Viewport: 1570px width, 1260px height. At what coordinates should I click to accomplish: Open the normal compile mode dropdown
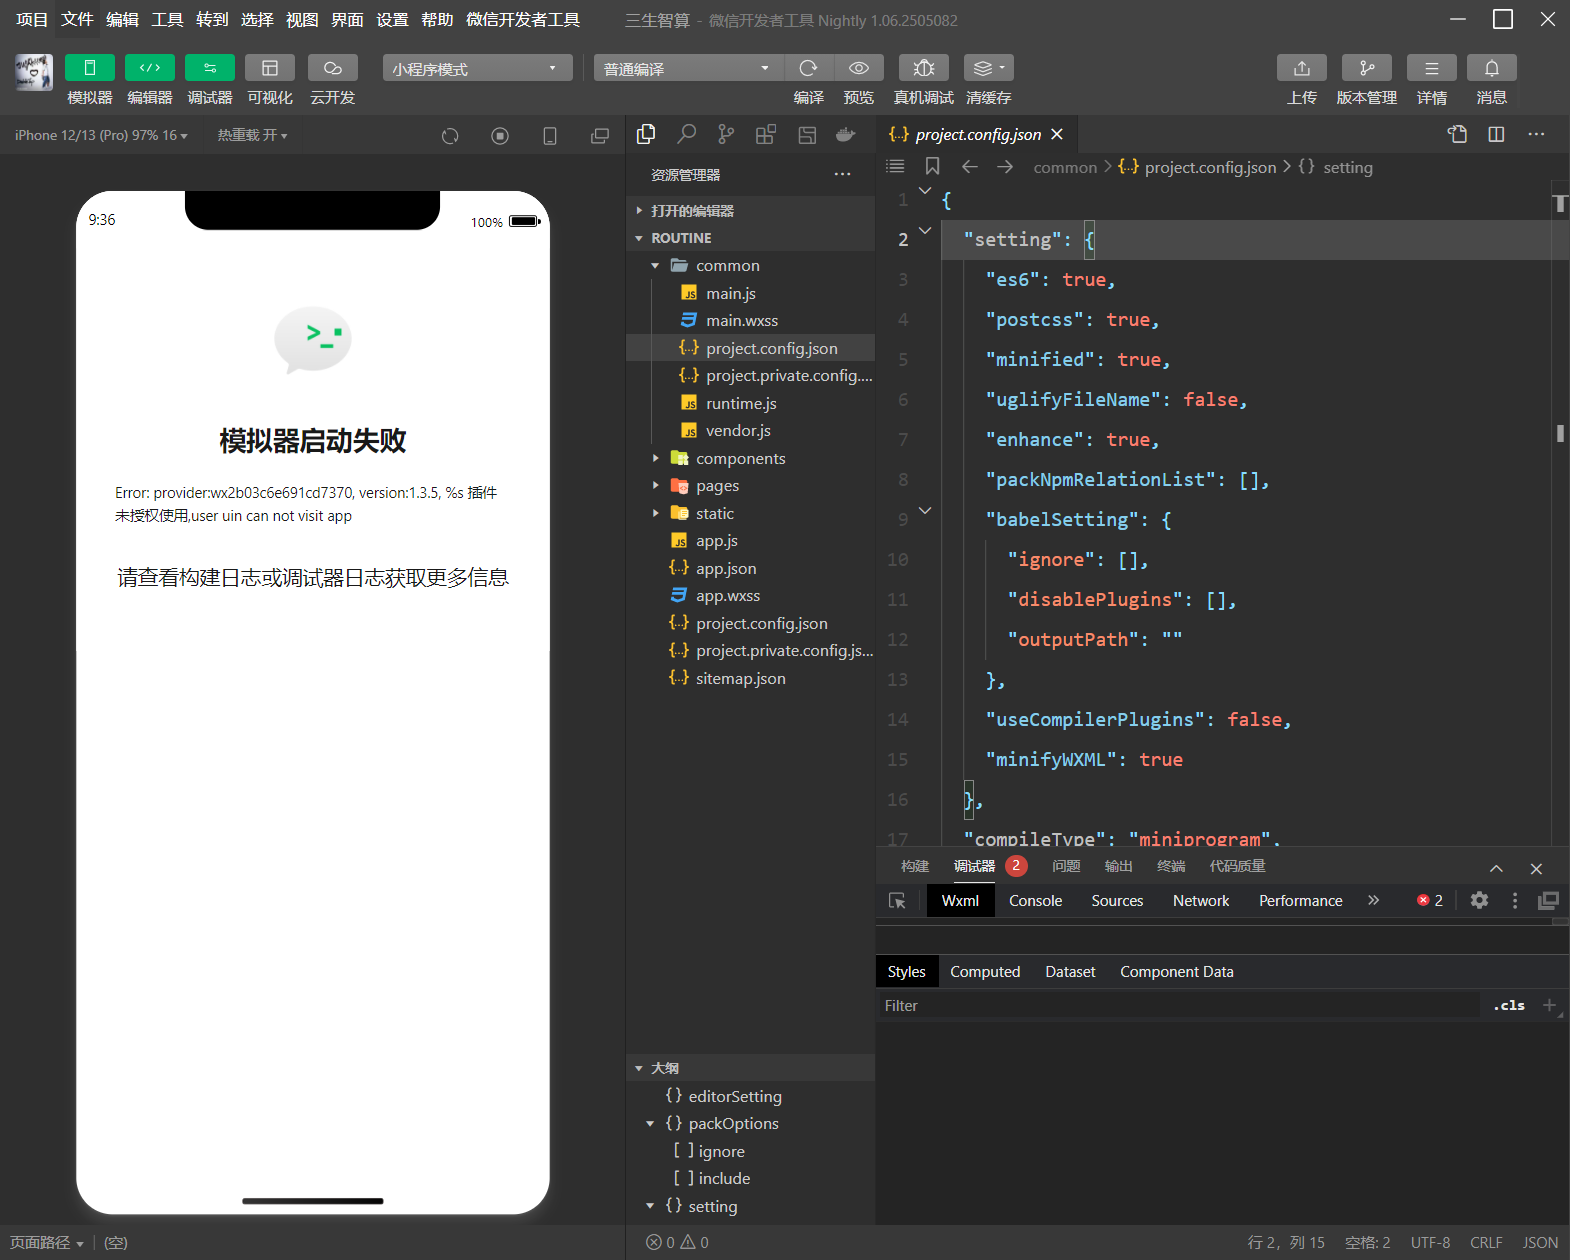pos(689,68)
